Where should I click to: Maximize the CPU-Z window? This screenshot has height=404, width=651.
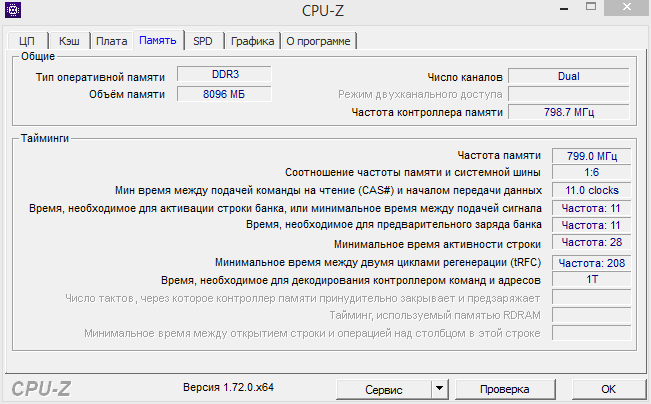click(591, 7)
